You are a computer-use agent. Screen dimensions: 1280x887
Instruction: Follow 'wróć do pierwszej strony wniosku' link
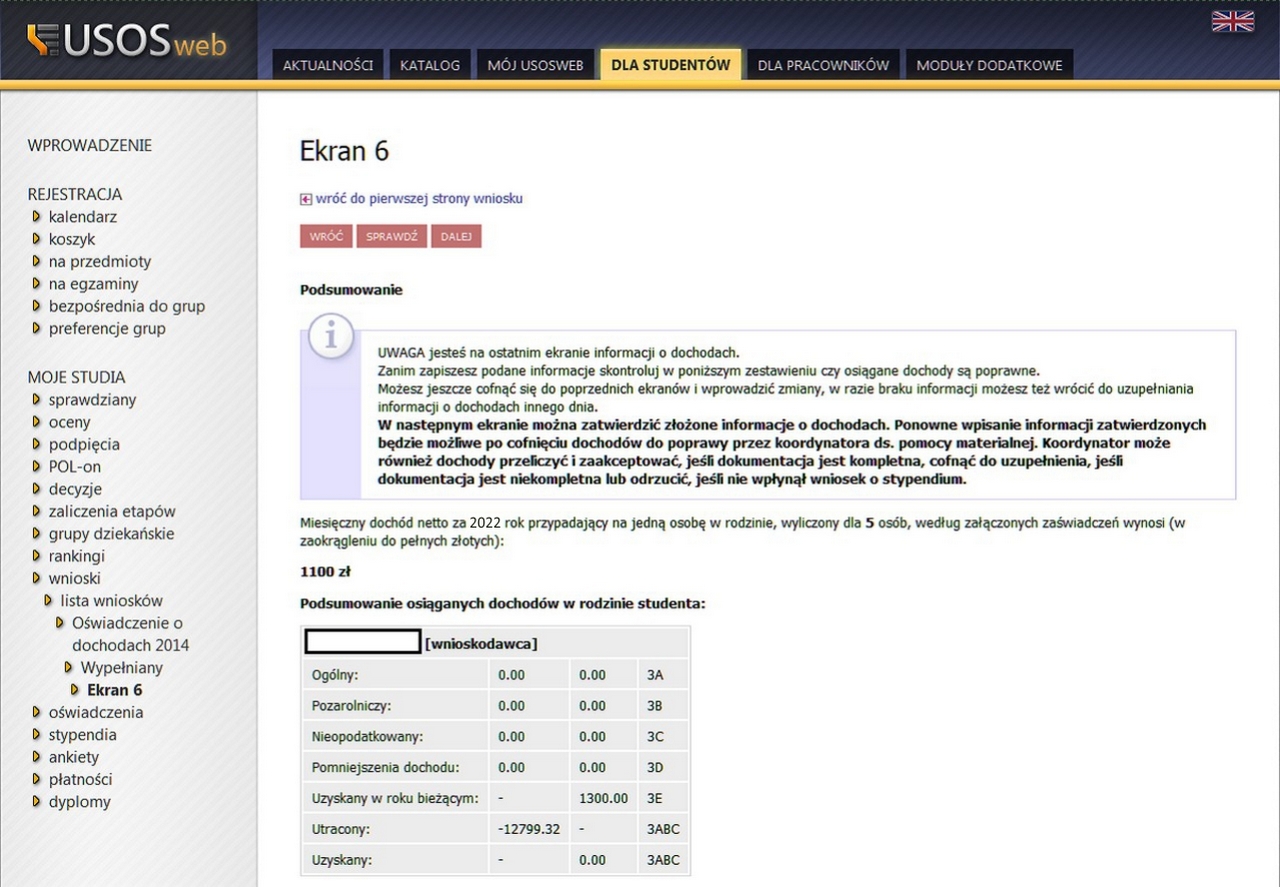[x=419, y=199]
